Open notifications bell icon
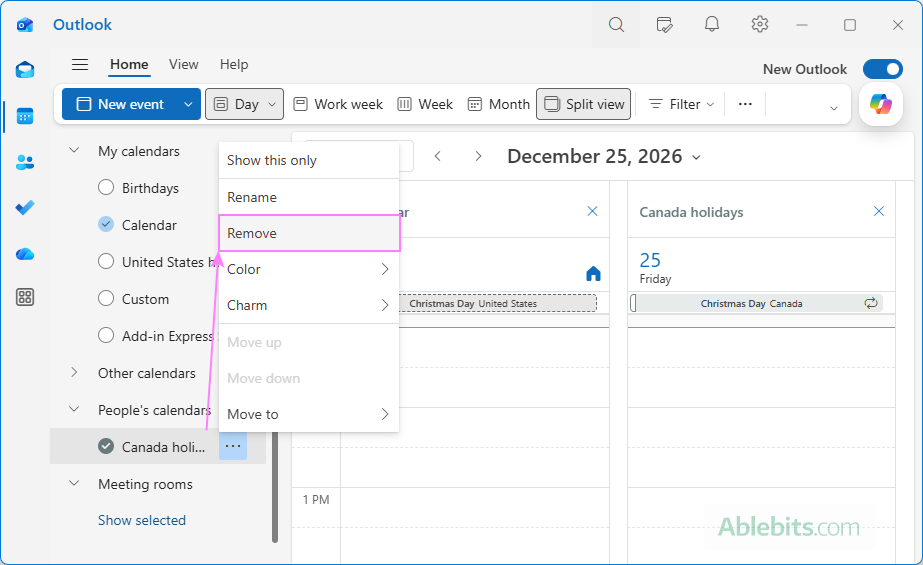Screen dimensions: 923x565 tap(712, 25)
